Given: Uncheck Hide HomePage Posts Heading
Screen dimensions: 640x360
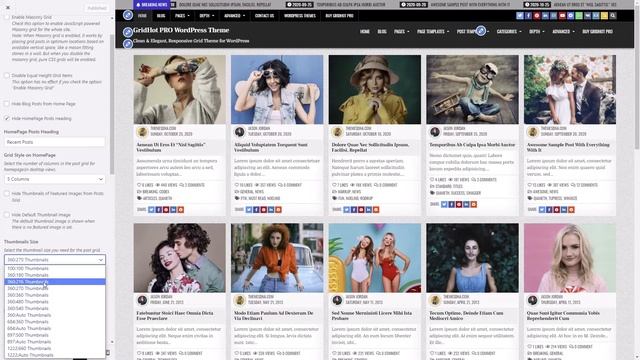Looking at the screenshot, I should [7, 118].
